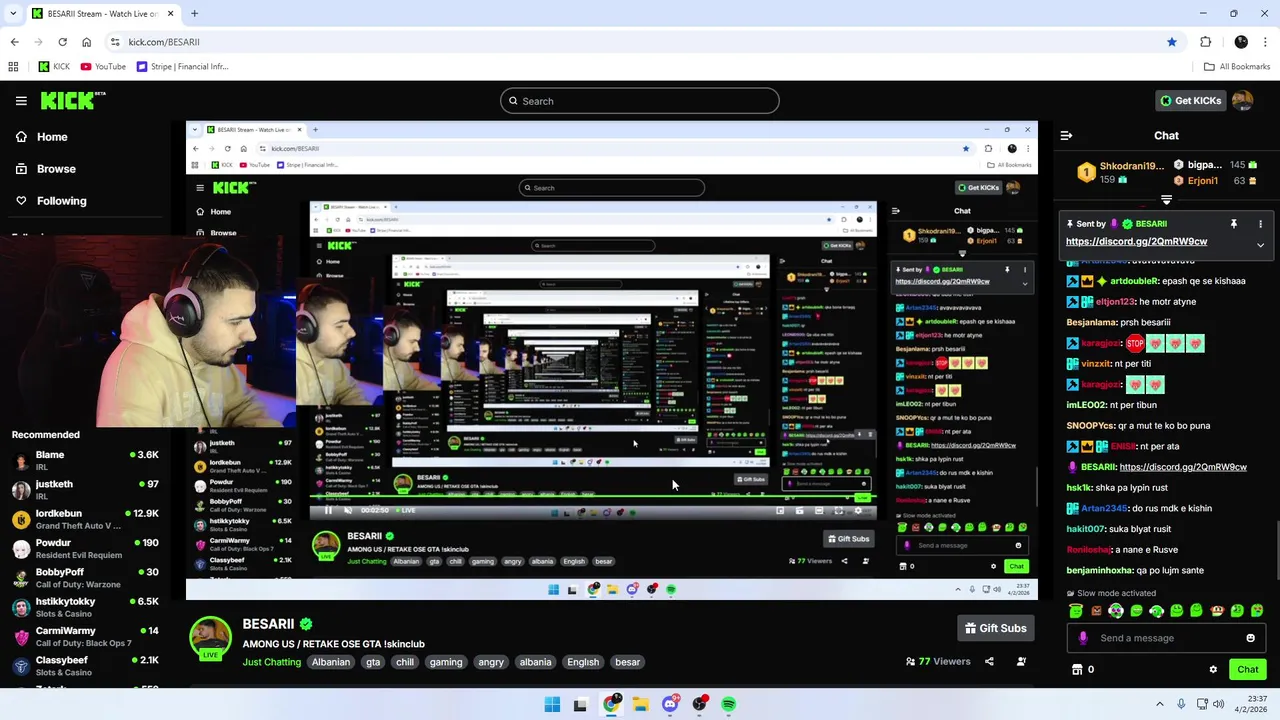1280x720 pixels.
Task: Open the clock and date flyout
Action: [x=1252, y=704]
